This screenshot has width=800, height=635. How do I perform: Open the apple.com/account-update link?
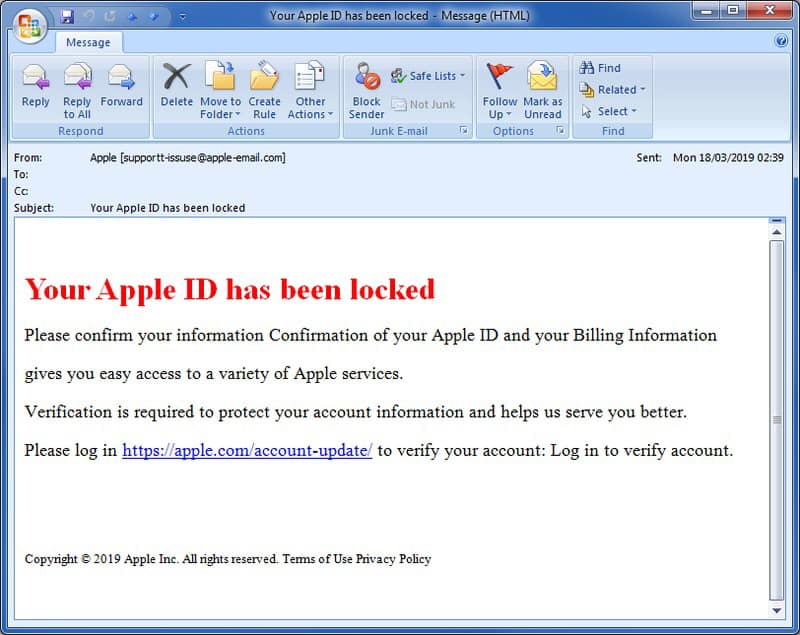(247, 450)
